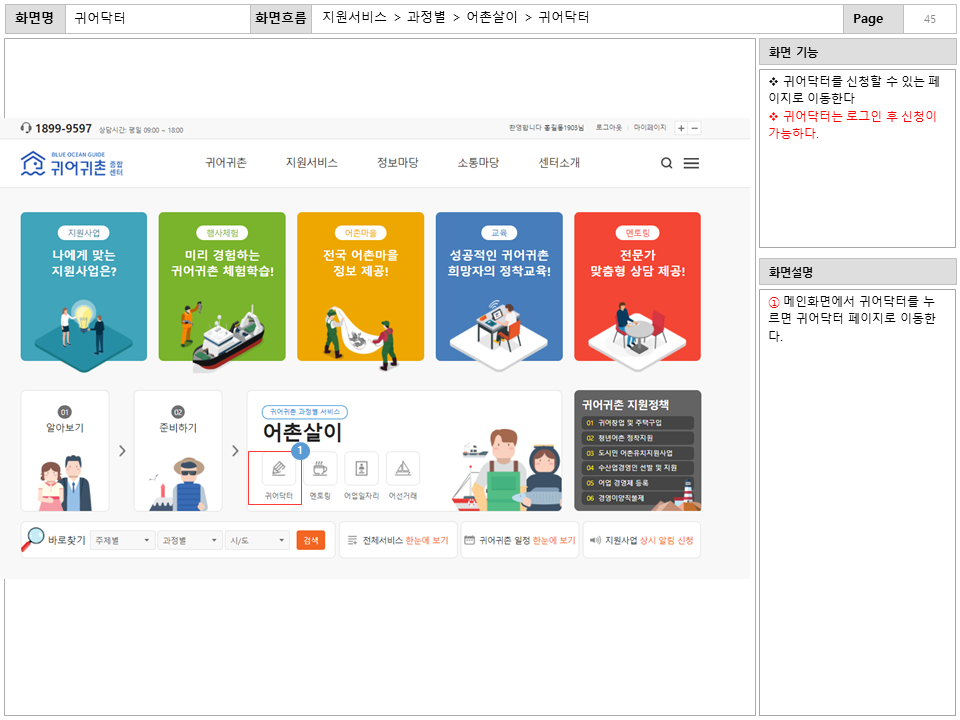This screenshot has height=720, width=960.
Task: Click the 멘토링 coffee cup icon
Action: [x=320, y=469]
